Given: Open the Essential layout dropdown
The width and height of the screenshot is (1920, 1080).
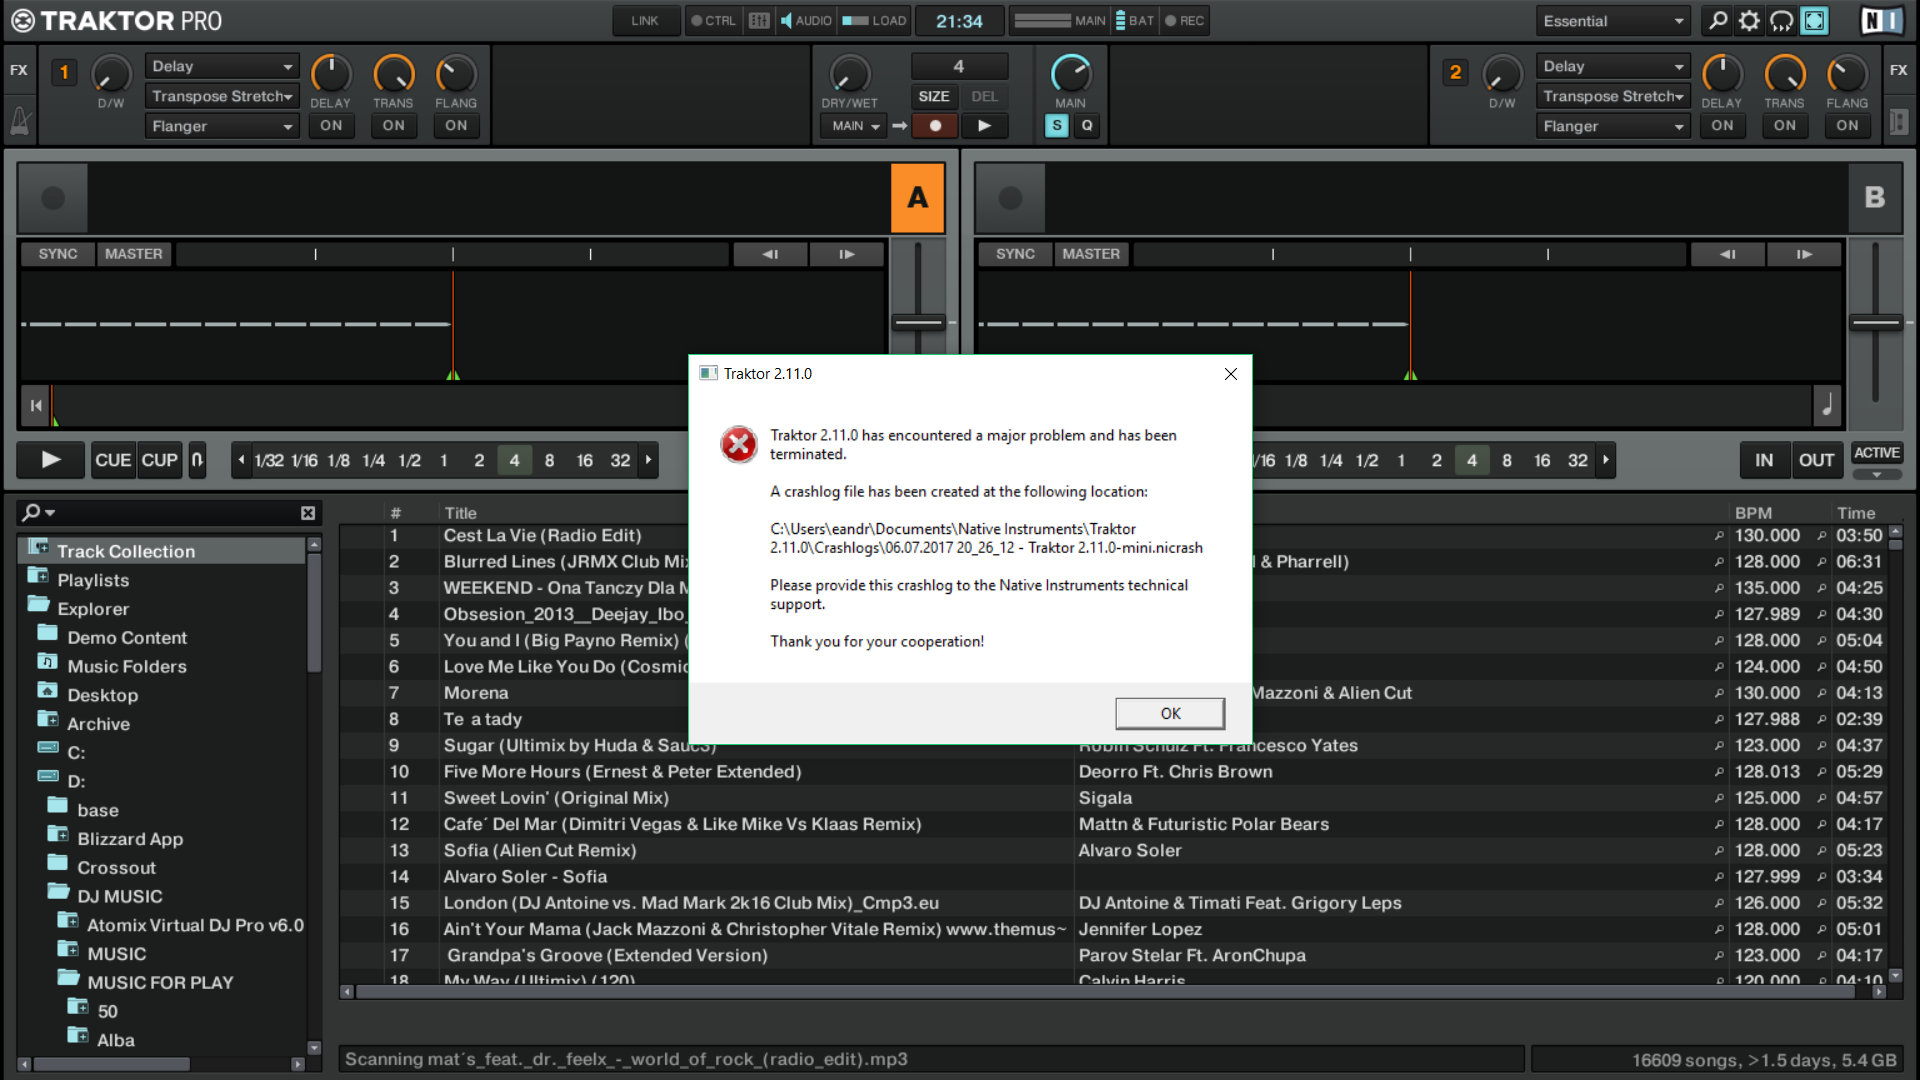Looking at the screenshot, I should click(x=1612, y=21).
